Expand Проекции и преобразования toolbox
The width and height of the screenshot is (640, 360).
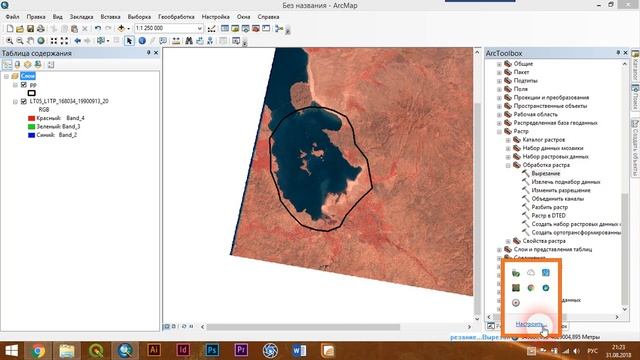(499, 98)
